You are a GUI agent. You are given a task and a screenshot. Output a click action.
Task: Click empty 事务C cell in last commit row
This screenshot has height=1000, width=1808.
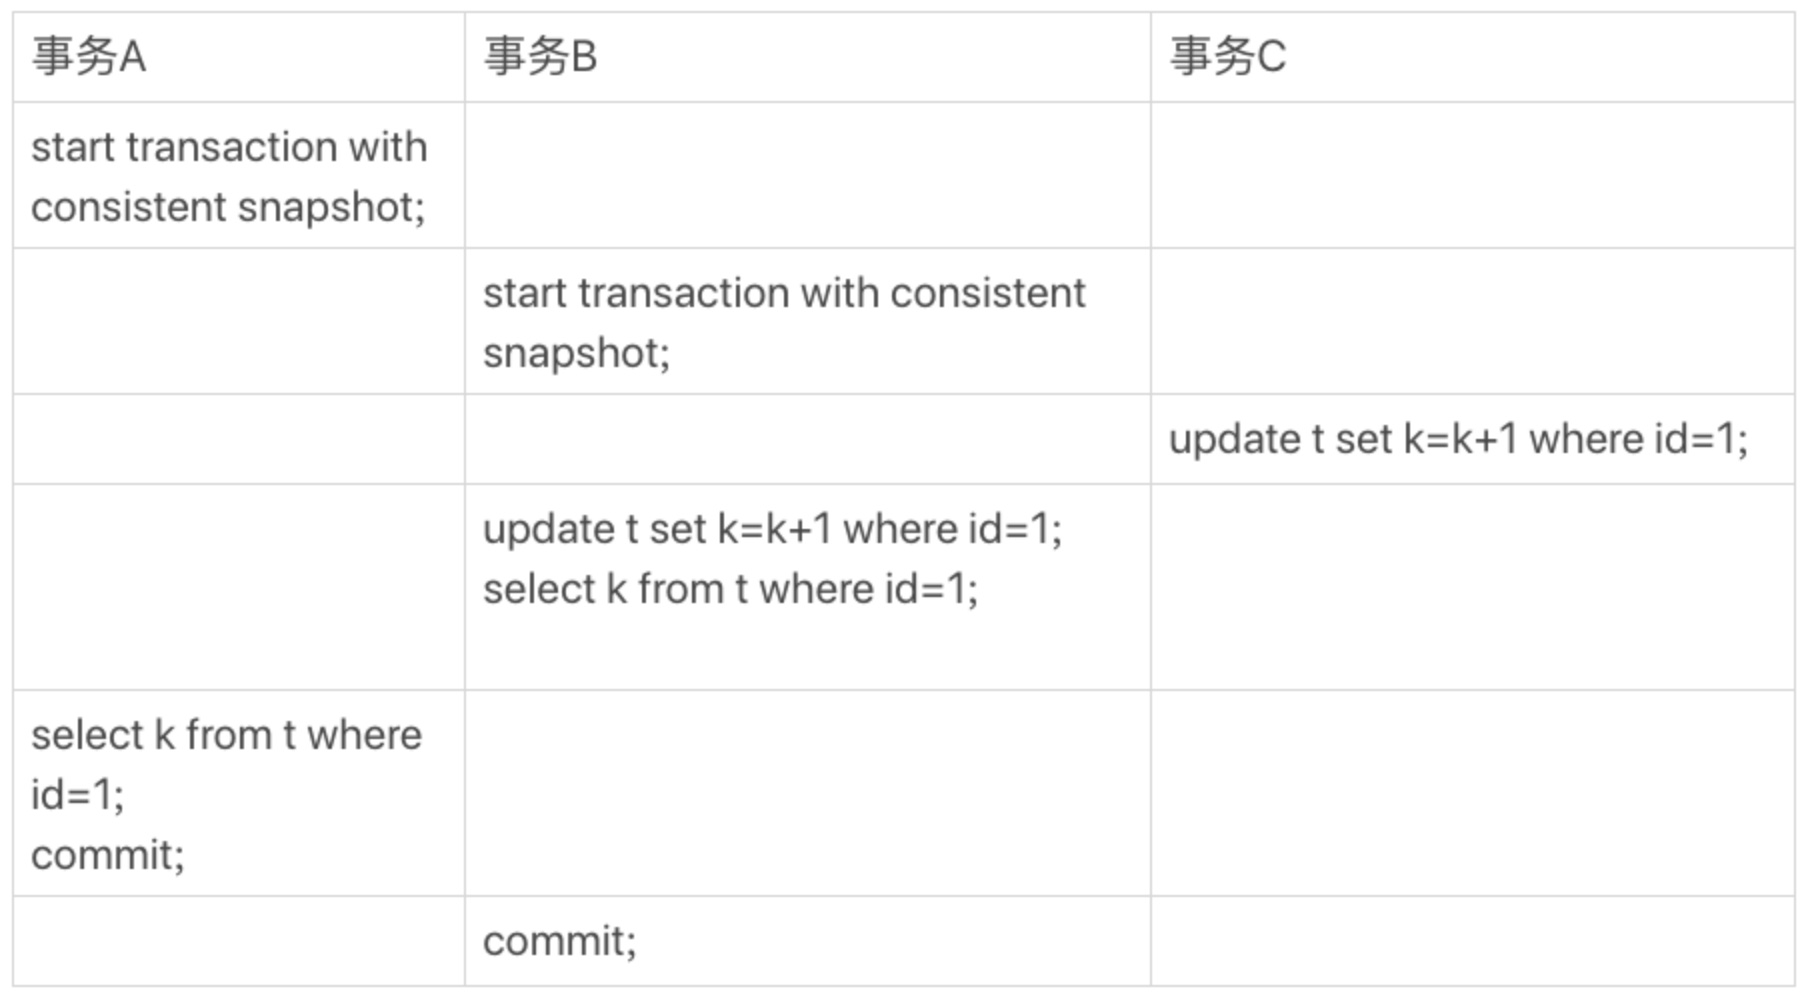pyautogui.click(x=1472, y=941)
